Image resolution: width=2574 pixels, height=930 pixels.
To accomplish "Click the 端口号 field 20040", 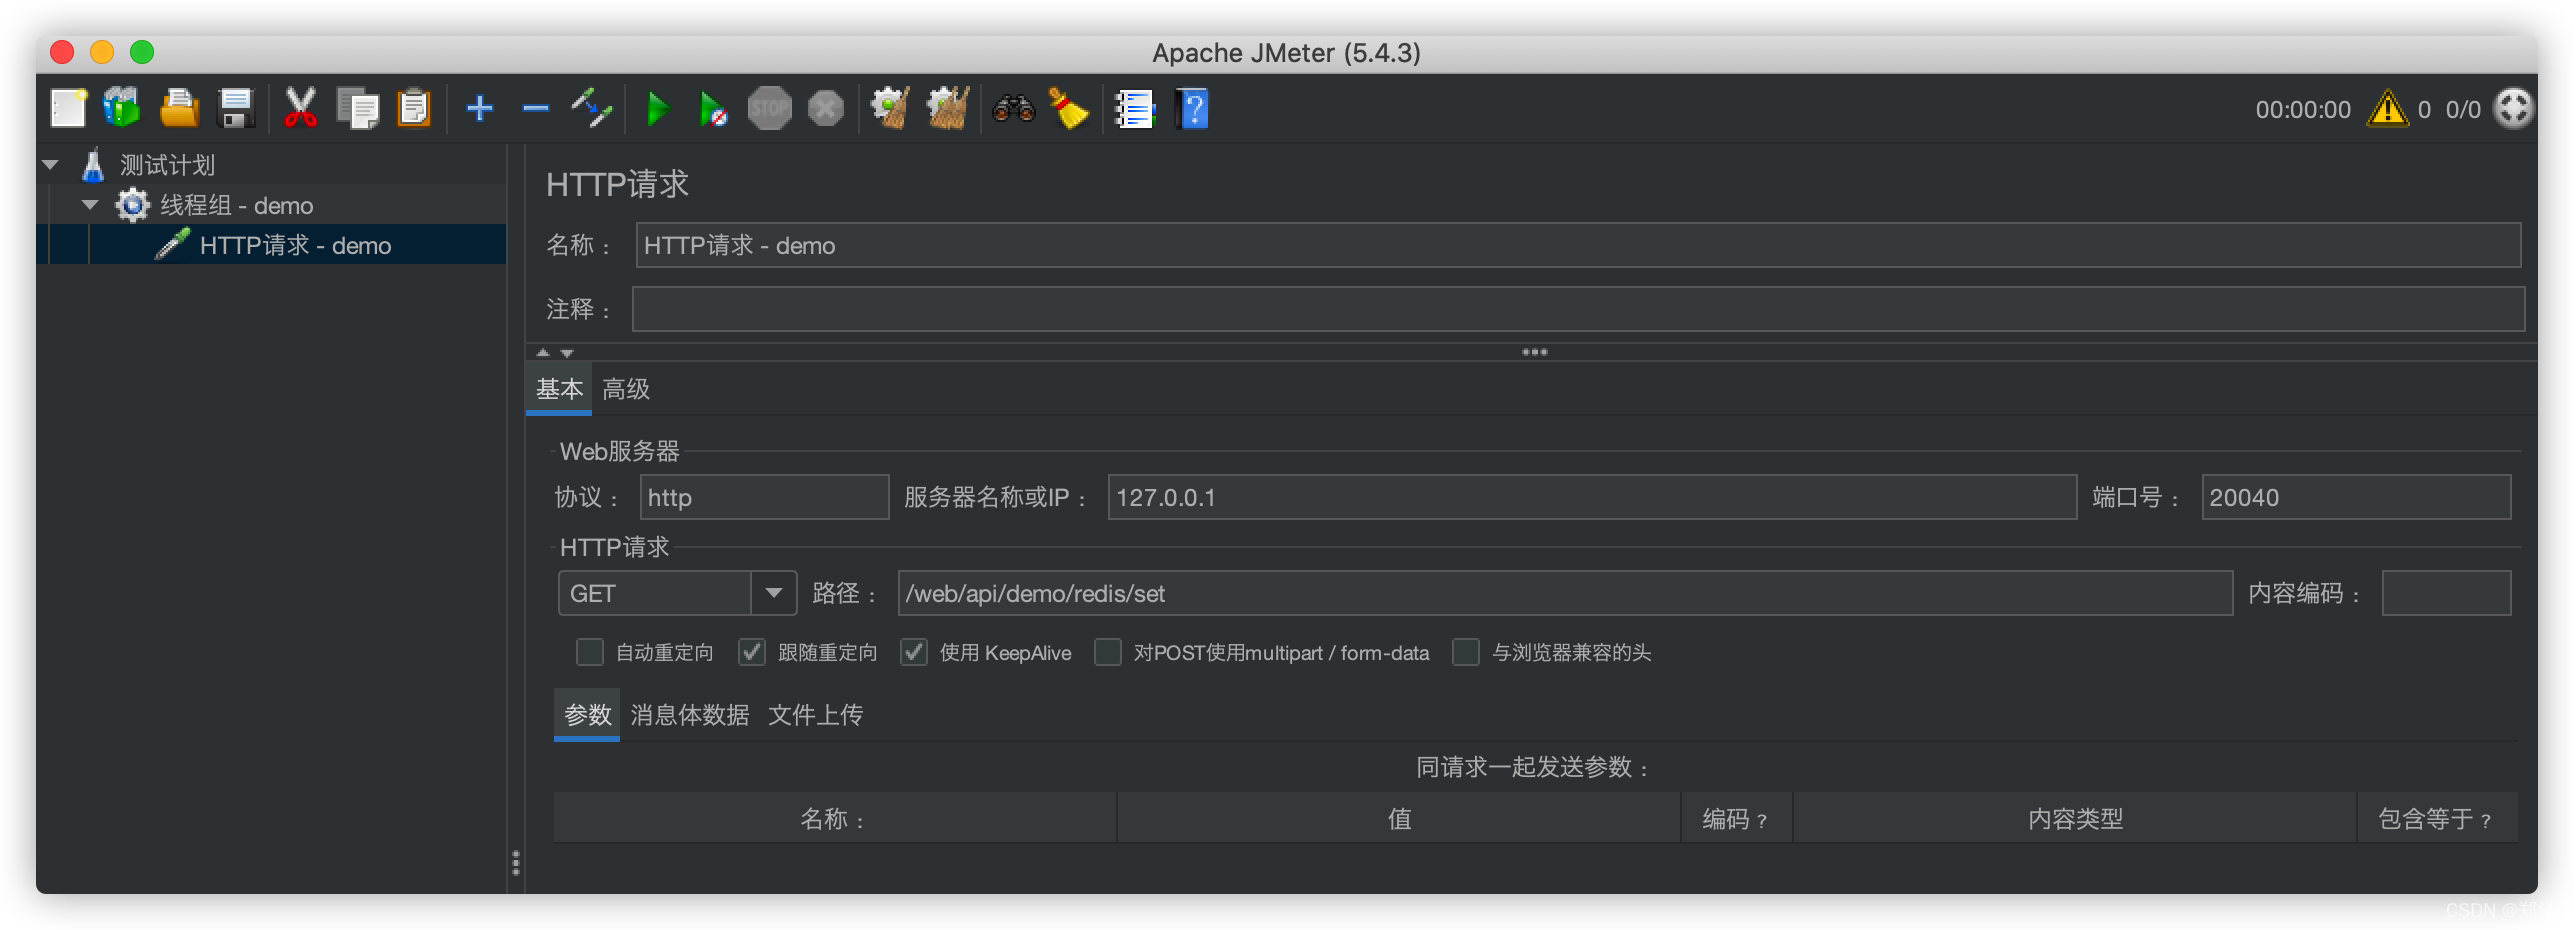I will [2356, 497].
